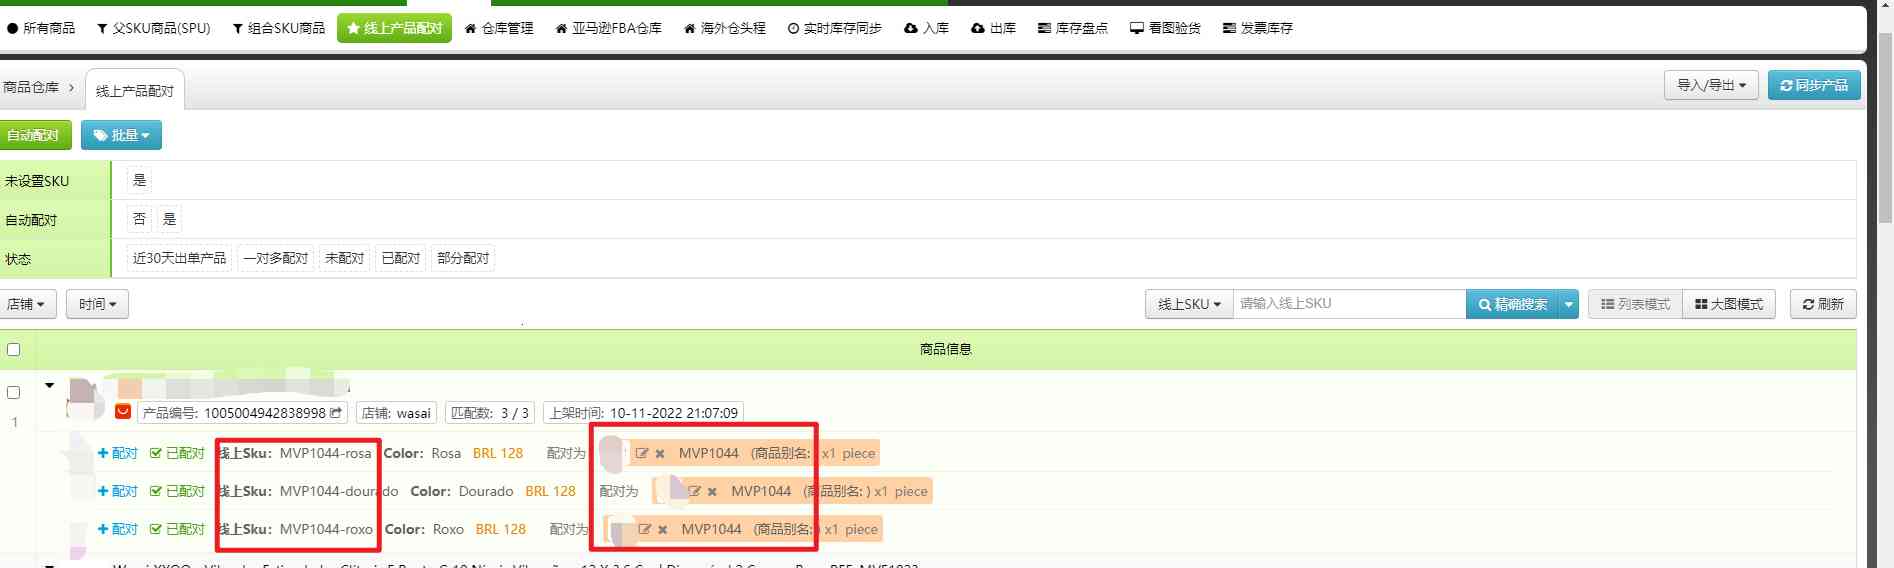Edit the pairing for Rosa variant
This screenshot has width=1894, height=568.
[x=642, y=453]
